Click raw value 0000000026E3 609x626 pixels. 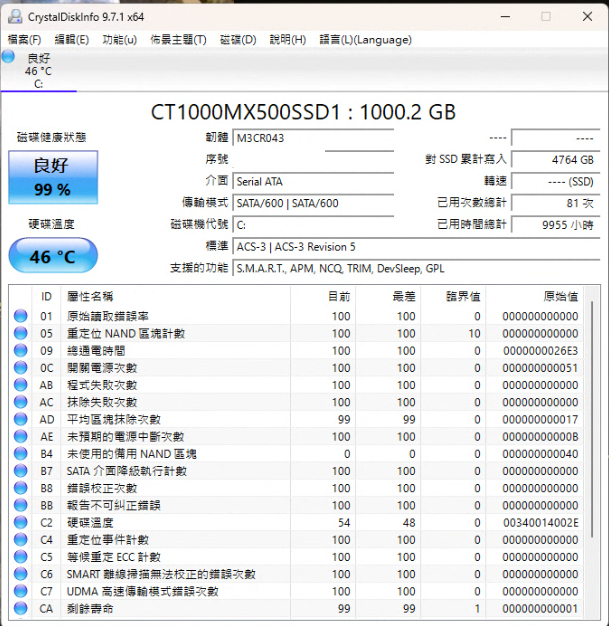click(540, 351)
